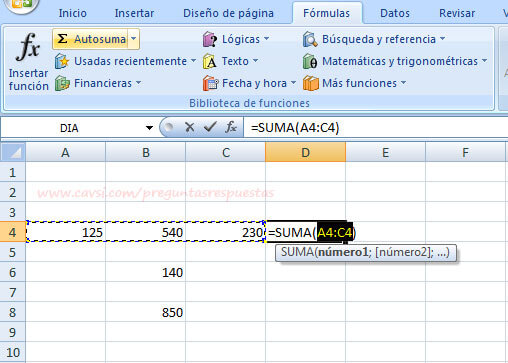The image size is (508, 363).
Task: Select row 4 header
Action: (x=13, y=232)
